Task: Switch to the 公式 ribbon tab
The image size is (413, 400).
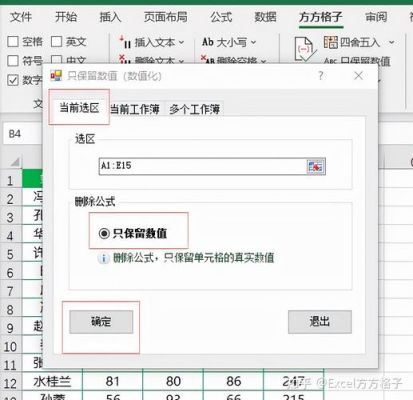Action: (x=221, y=17)
